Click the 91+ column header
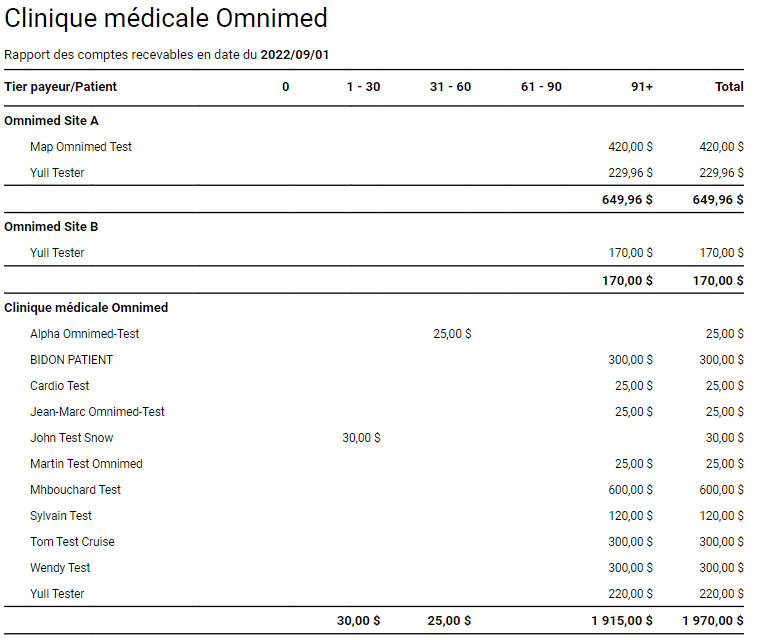This screenshot has width=759, height=640. coord(641,87)
